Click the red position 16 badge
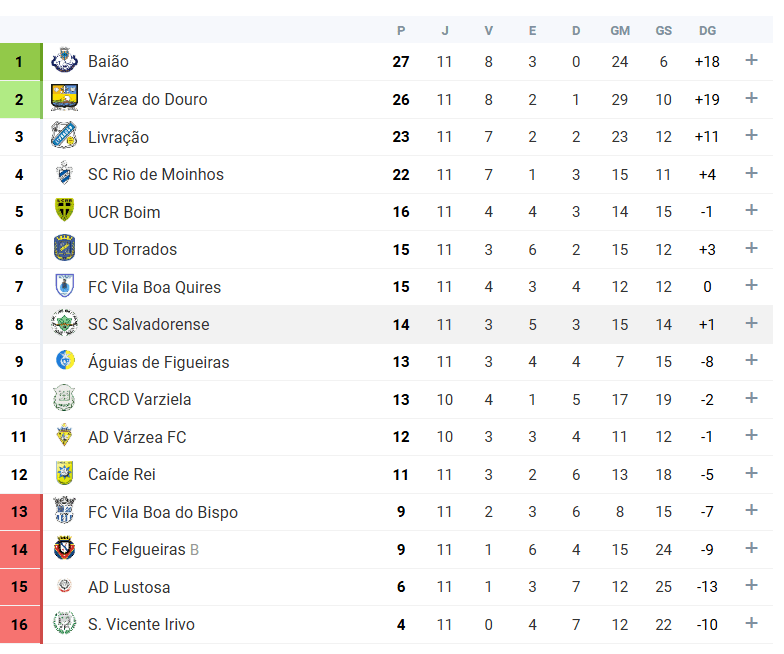This screenshot has width=784, height=654. point(19,624)
